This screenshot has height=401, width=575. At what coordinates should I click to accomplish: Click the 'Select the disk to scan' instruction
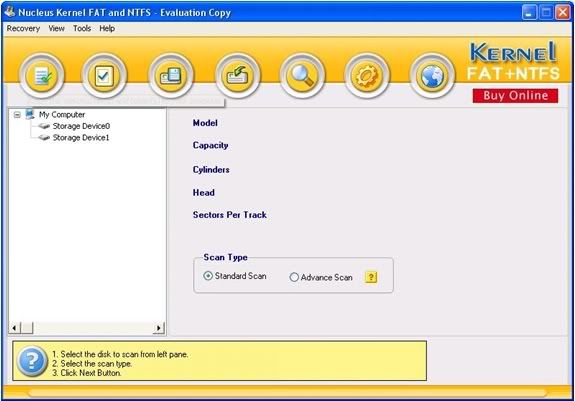120,354
